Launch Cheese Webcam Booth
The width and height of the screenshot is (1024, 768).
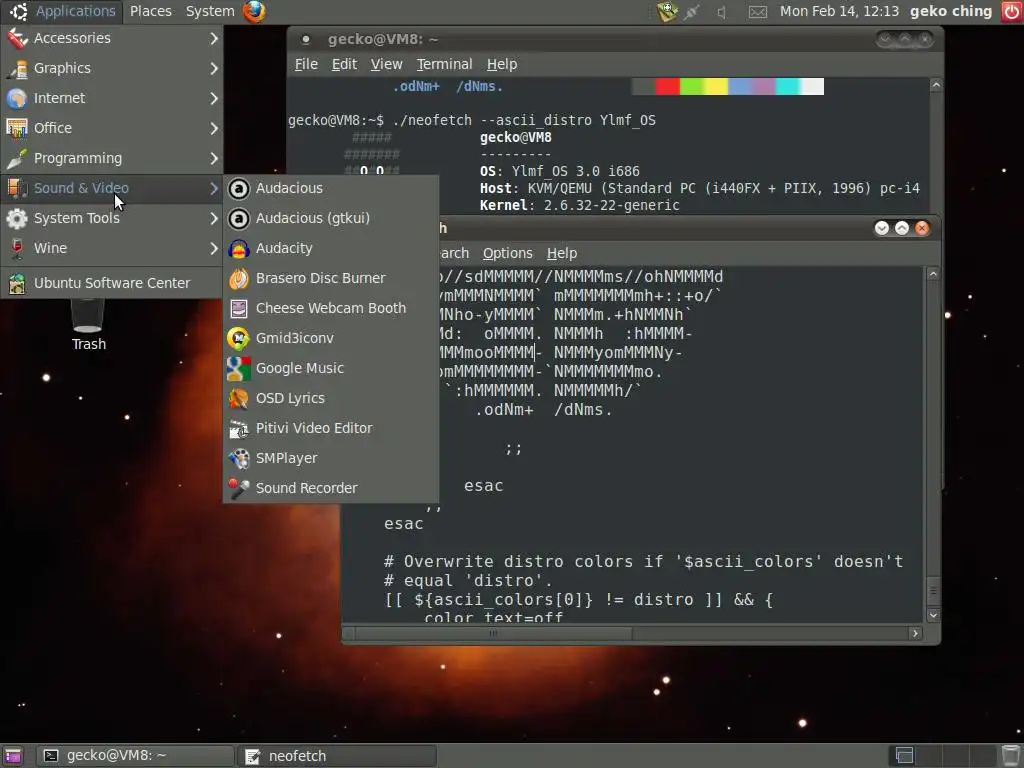click(x=330, y=308)
